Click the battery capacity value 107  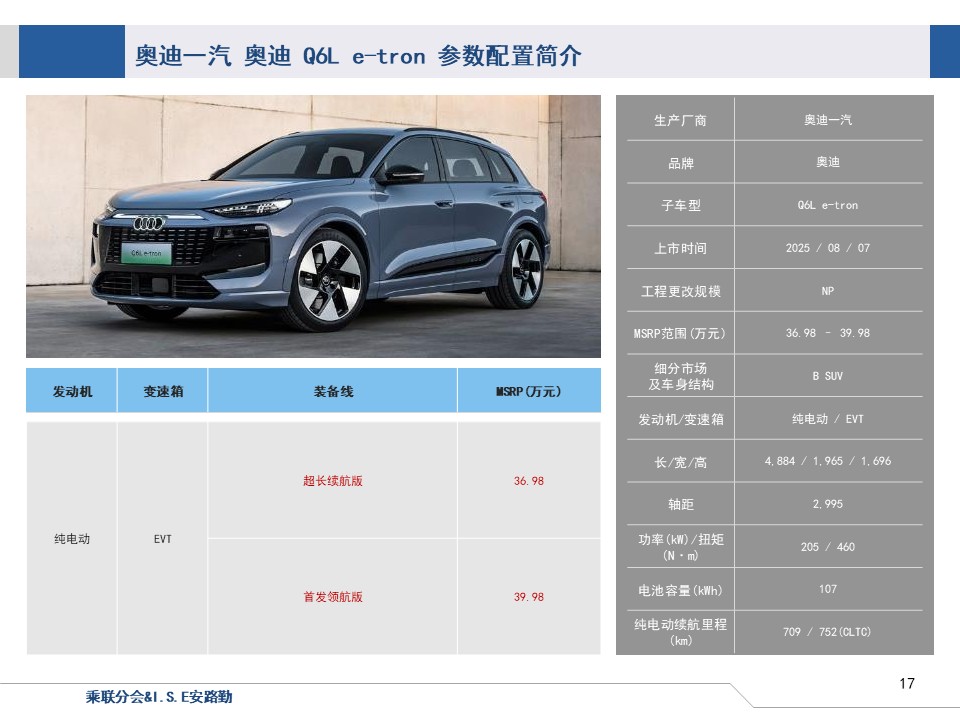[828, 589]
